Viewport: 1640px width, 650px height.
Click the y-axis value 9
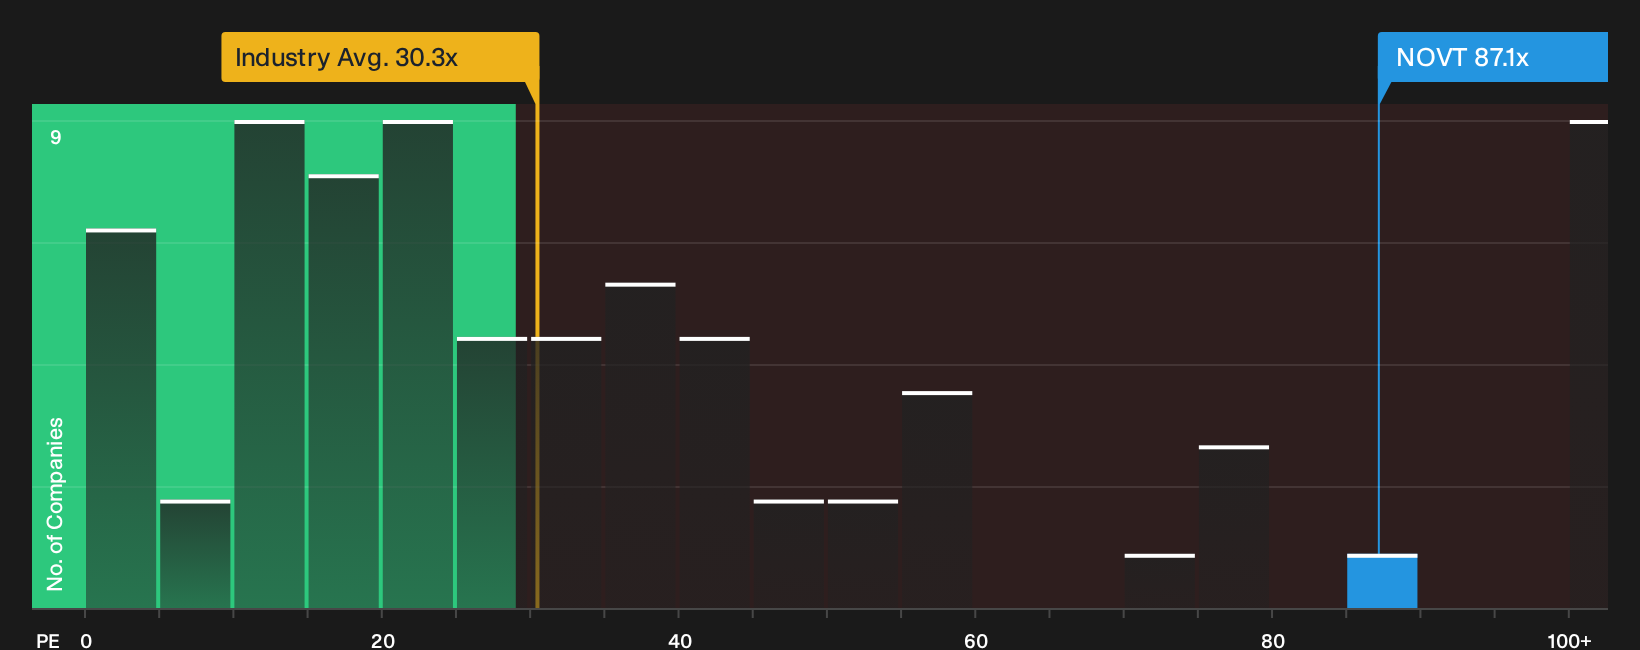pyautogui.click(x=56, y=137)
